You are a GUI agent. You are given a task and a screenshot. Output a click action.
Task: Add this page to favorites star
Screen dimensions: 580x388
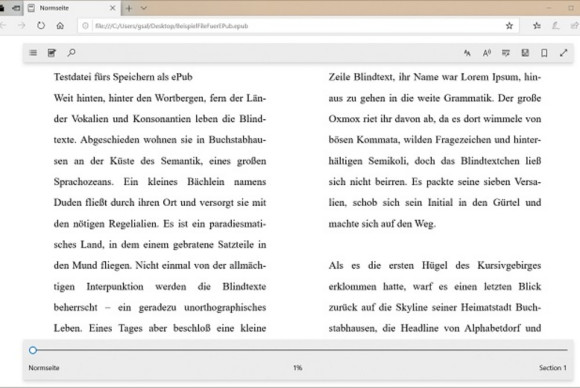coord(509,26)
